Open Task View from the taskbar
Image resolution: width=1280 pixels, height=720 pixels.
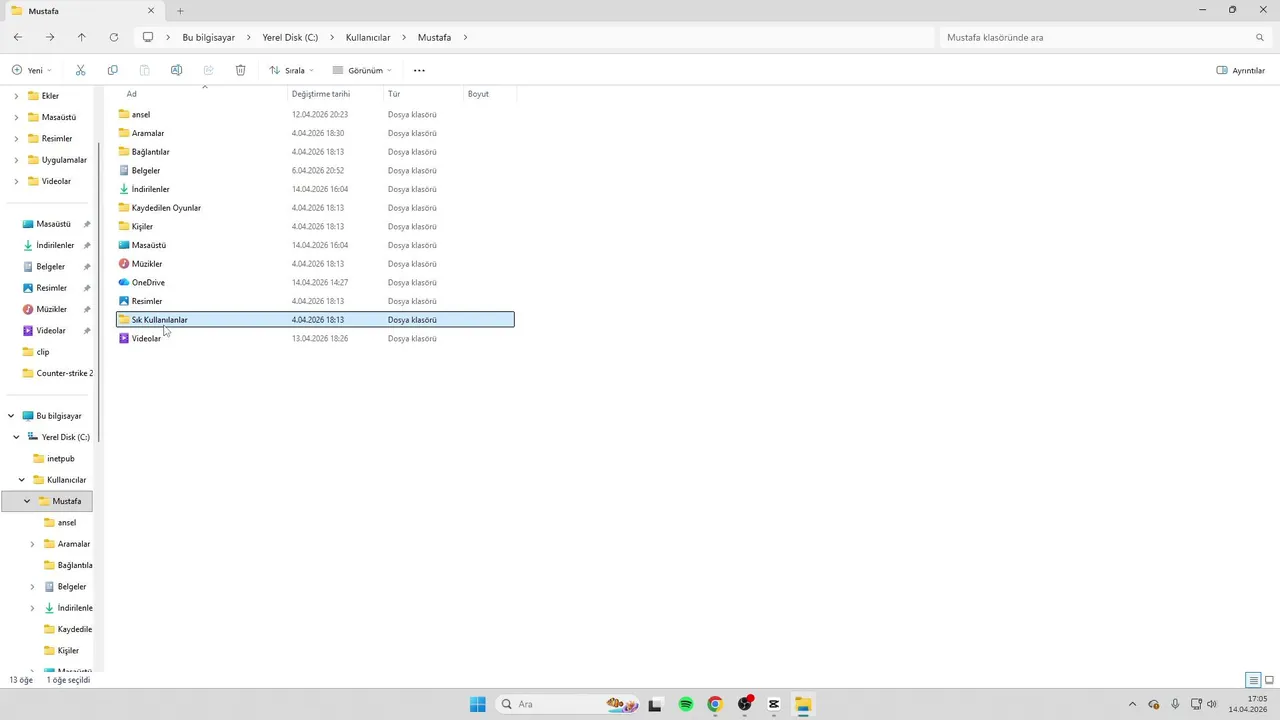(655, 704)
